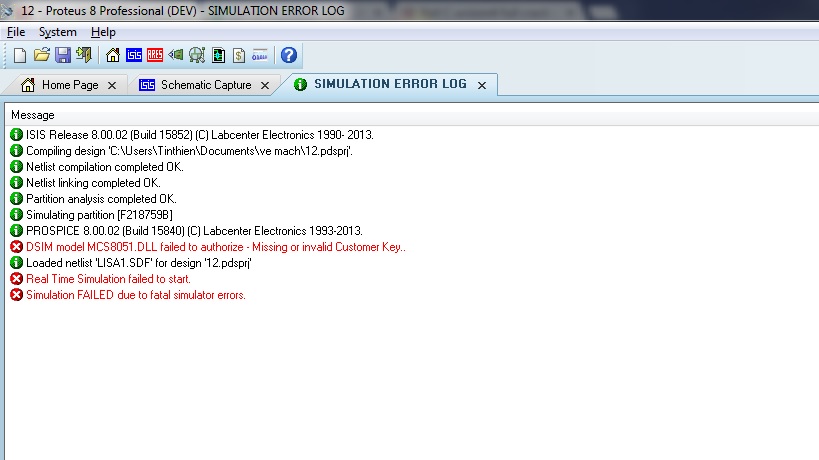Viewport: 819px width, 460px height.
Task: Click the Proteus application icon in title bar
Action: pos(6,10)
